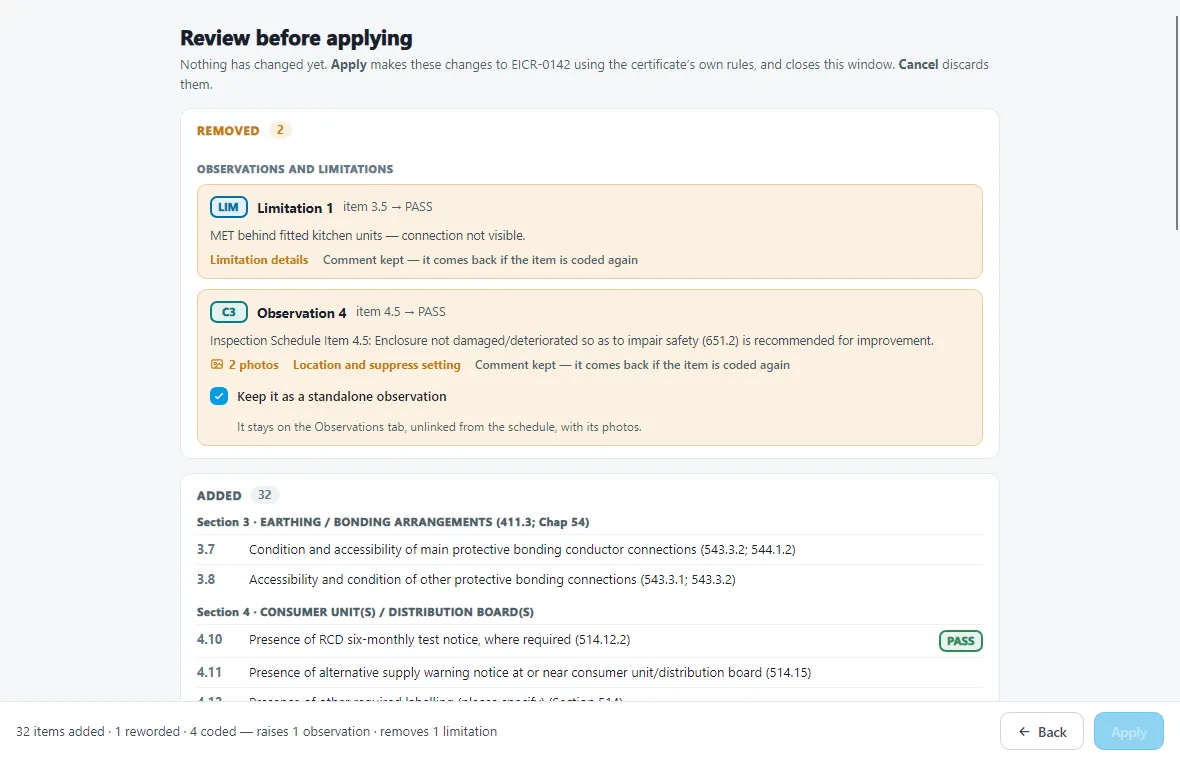The height and width of the screenshot is (760, 1180).
Task: Select row 4.11 alternative supply warning notice
Action: [x=590, y=673]
